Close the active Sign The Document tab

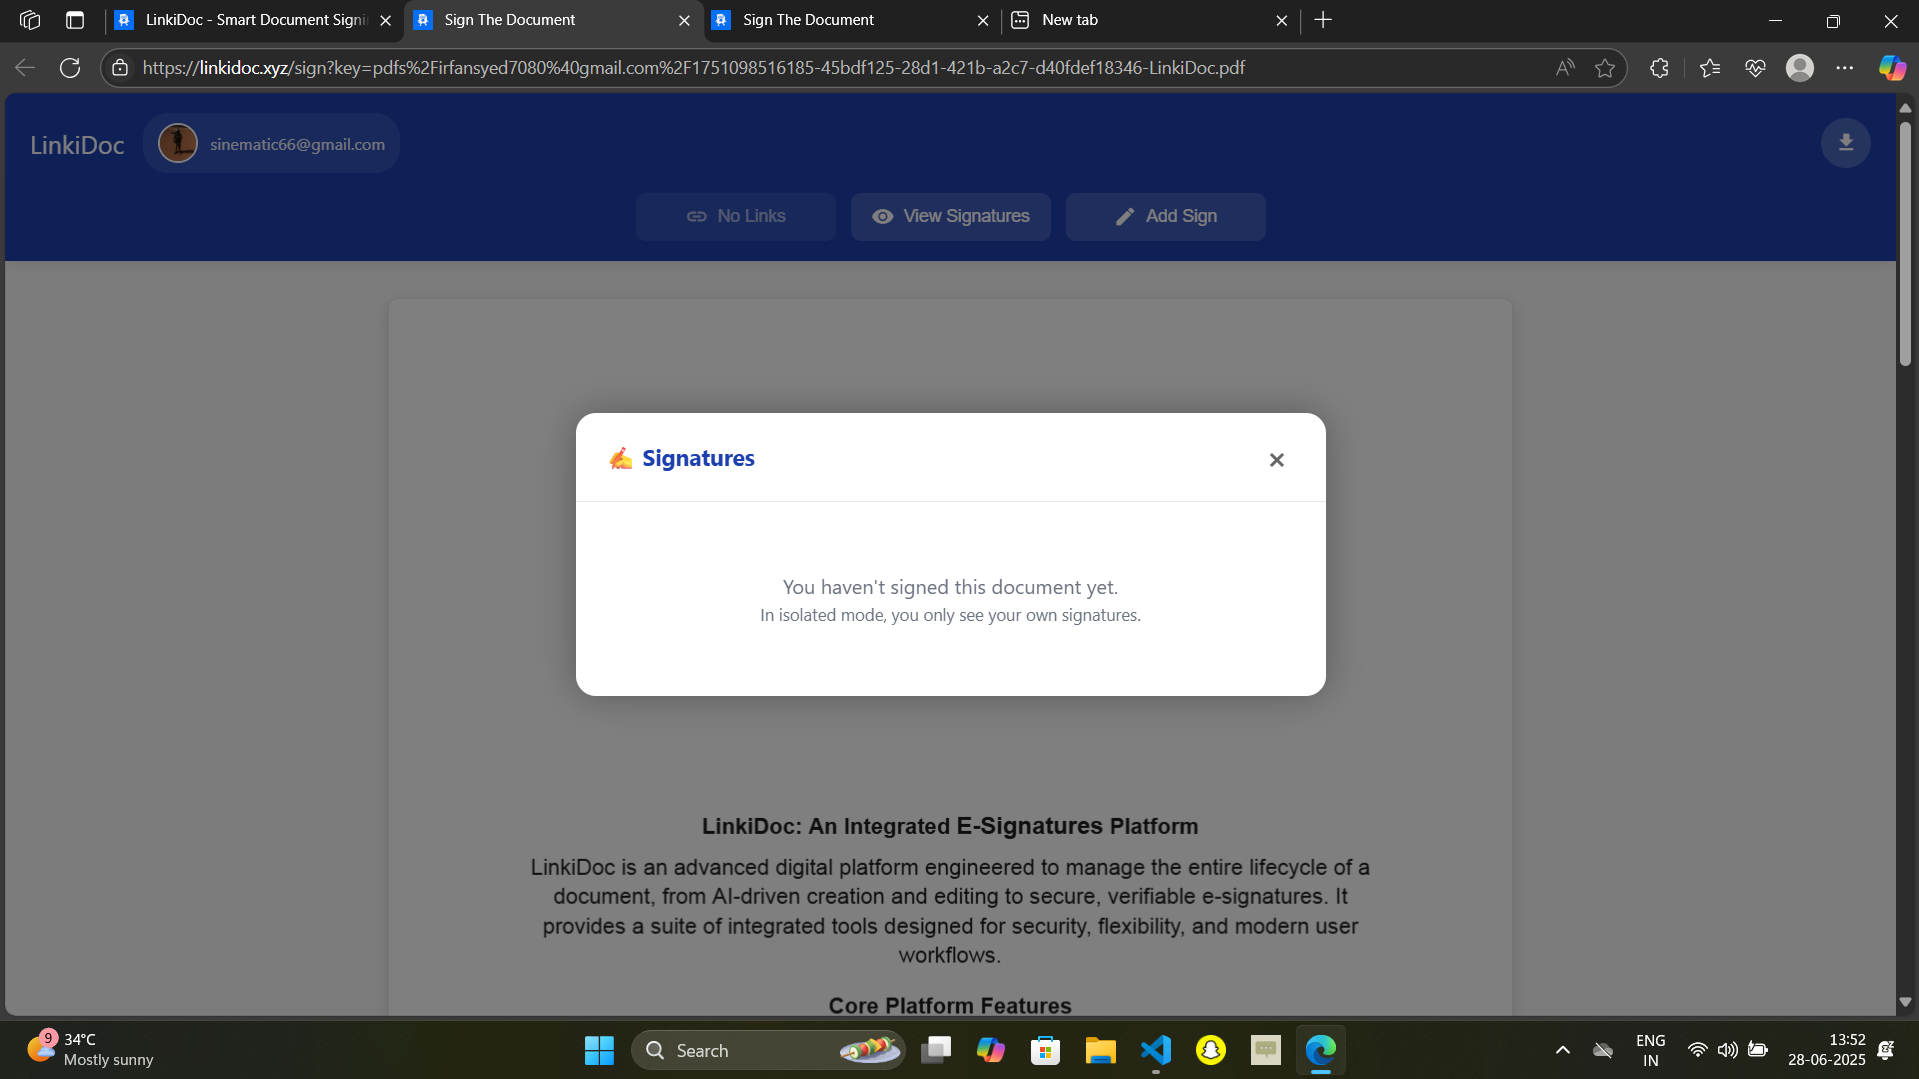click(x=684, y=20)
